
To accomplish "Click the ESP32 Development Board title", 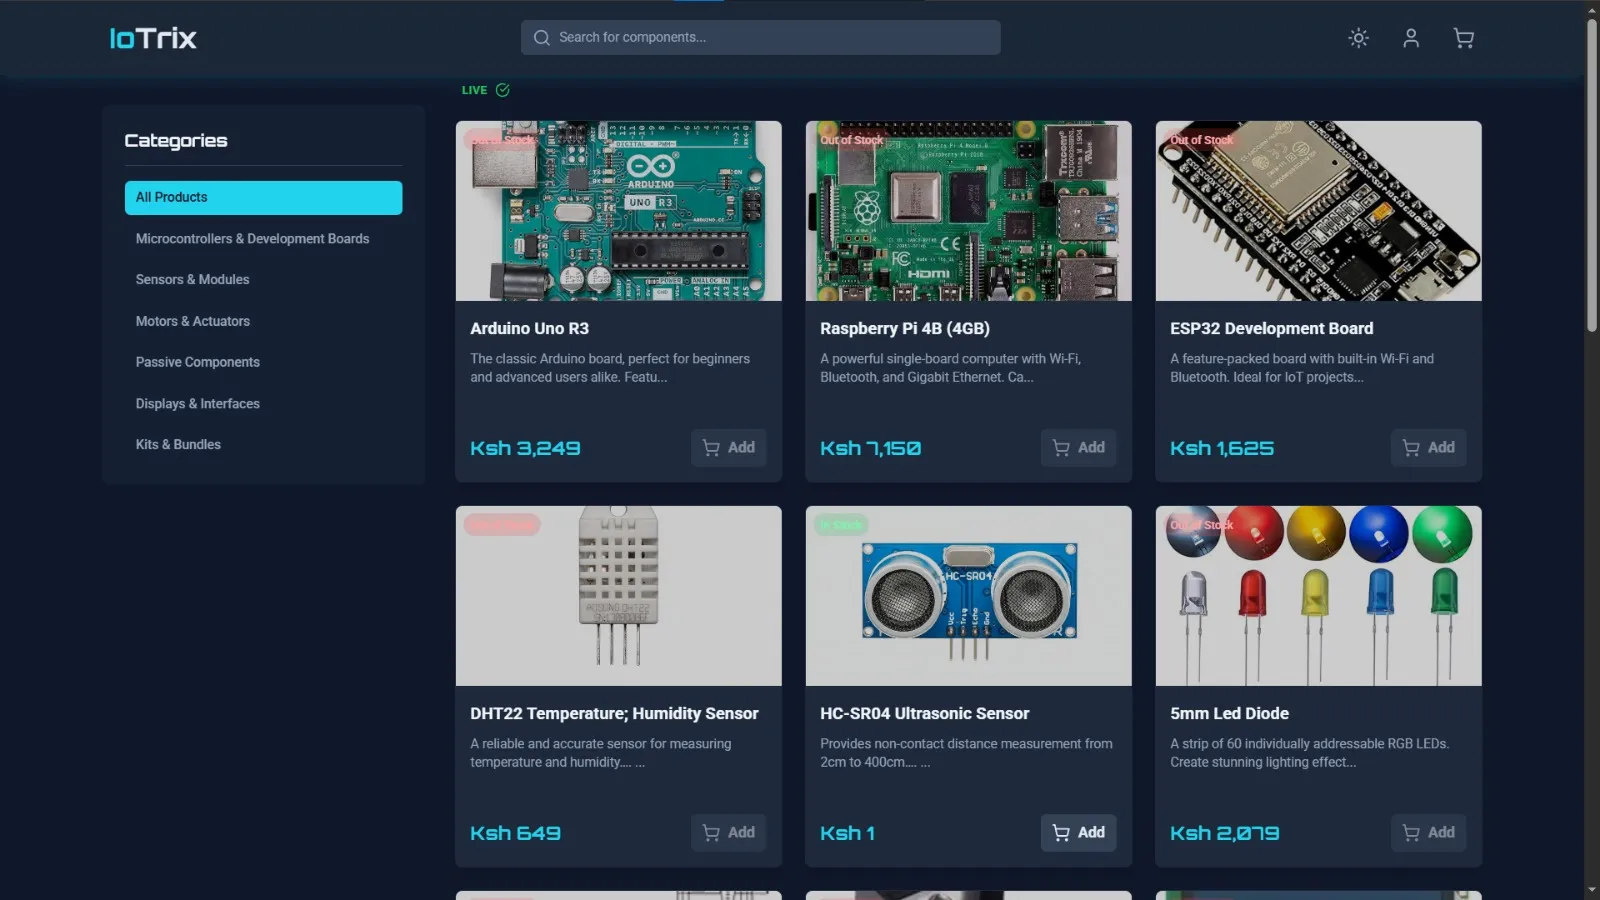I will [x=1272, y=329].
